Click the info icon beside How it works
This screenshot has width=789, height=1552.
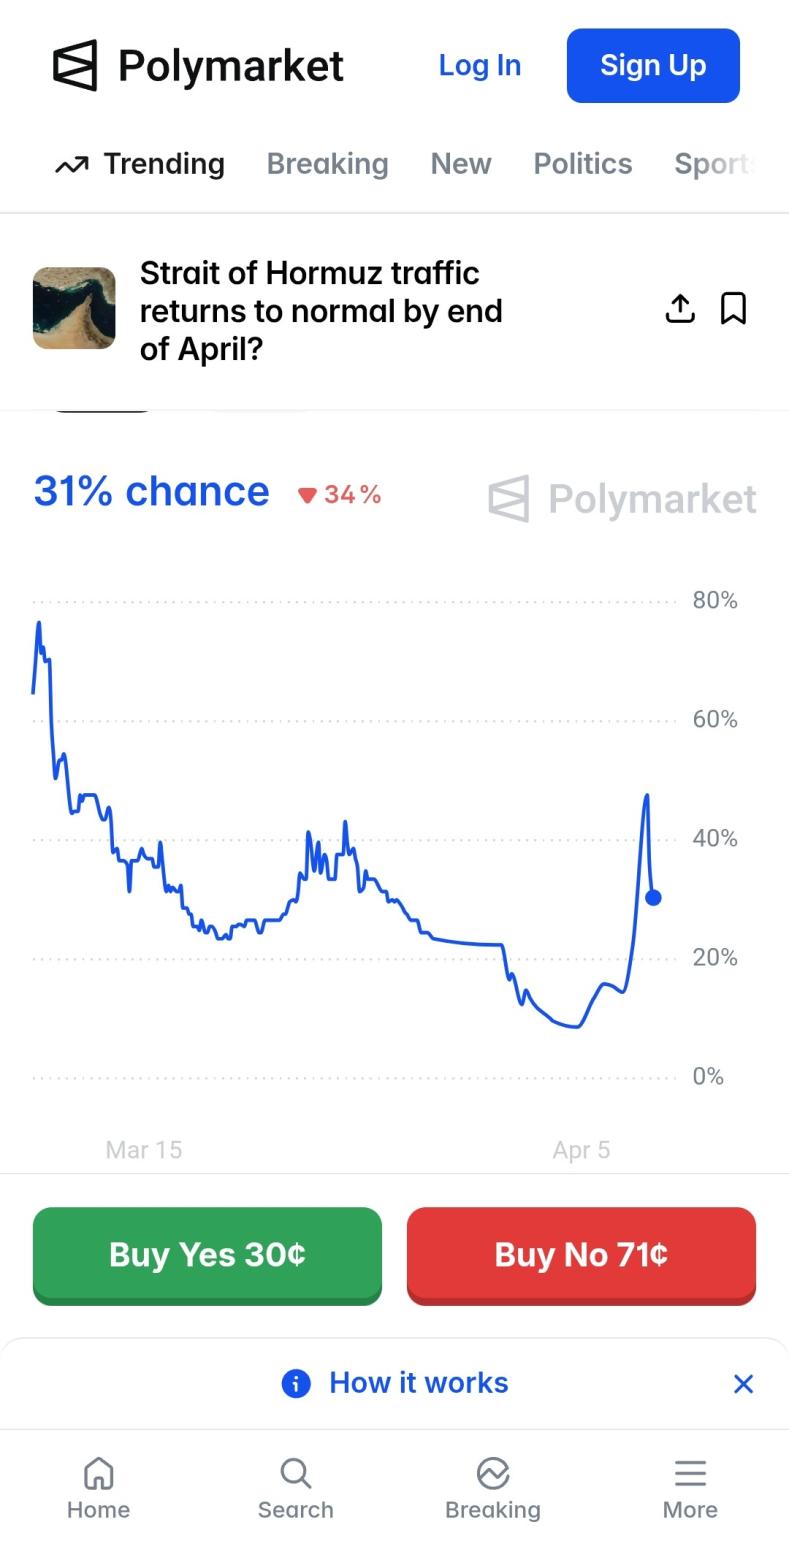296,1383
